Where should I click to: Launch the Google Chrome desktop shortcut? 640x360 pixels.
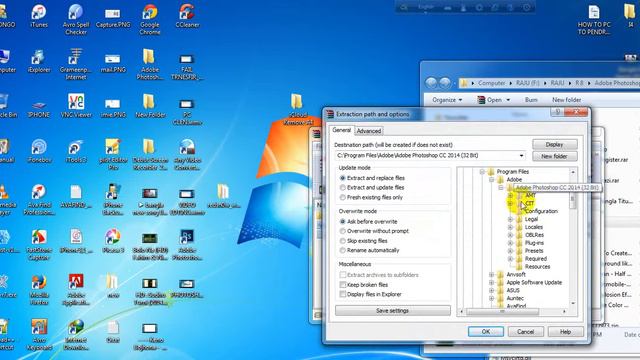(150, 19)
